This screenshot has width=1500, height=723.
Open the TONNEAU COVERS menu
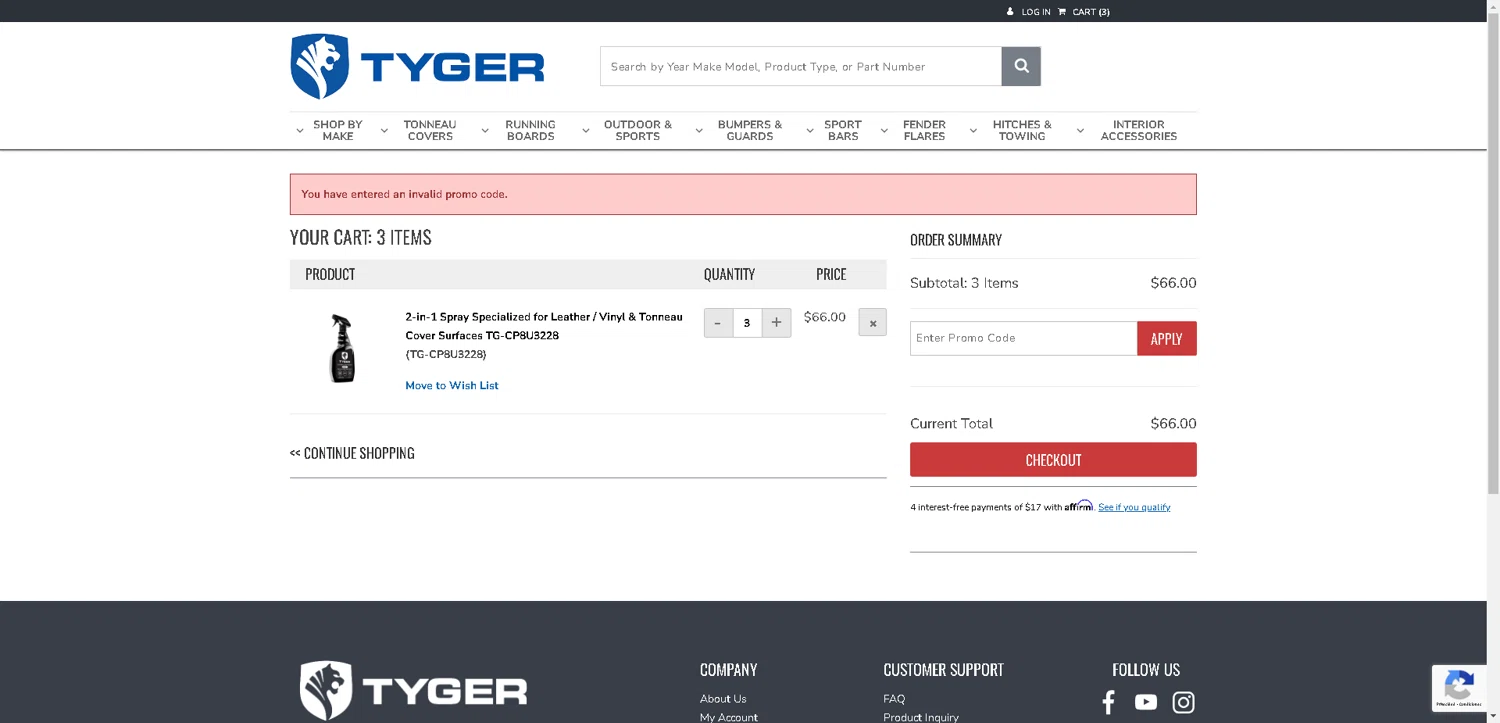click(430, 131)
